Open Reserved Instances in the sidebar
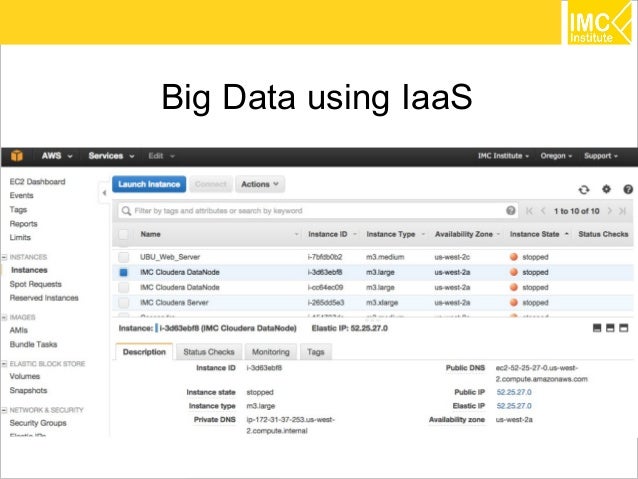638x479 pixels. click(44, 298)
